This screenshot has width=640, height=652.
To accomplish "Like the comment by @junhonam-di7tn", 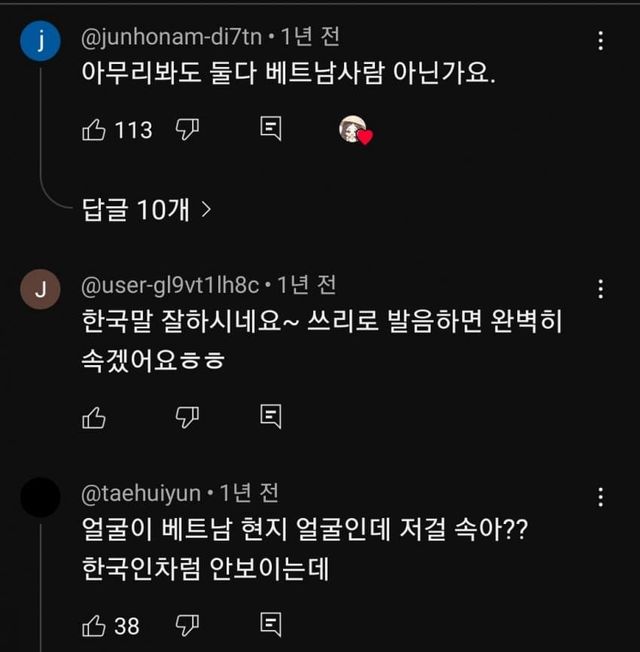I will tap(94, 129).
